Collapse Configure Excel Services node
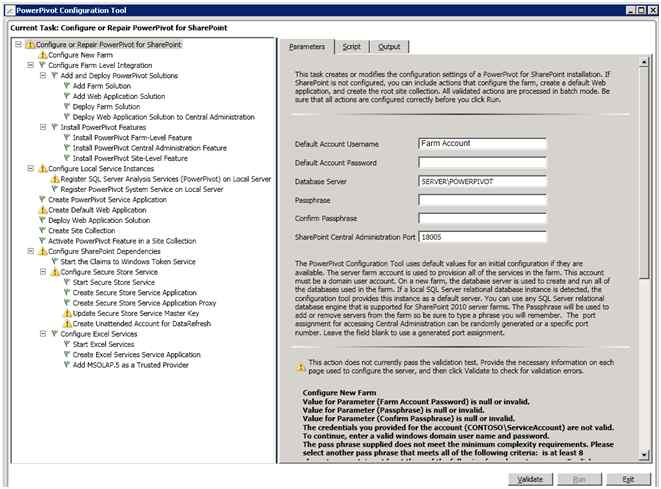The image size is (661, 489). coord(43,334)
